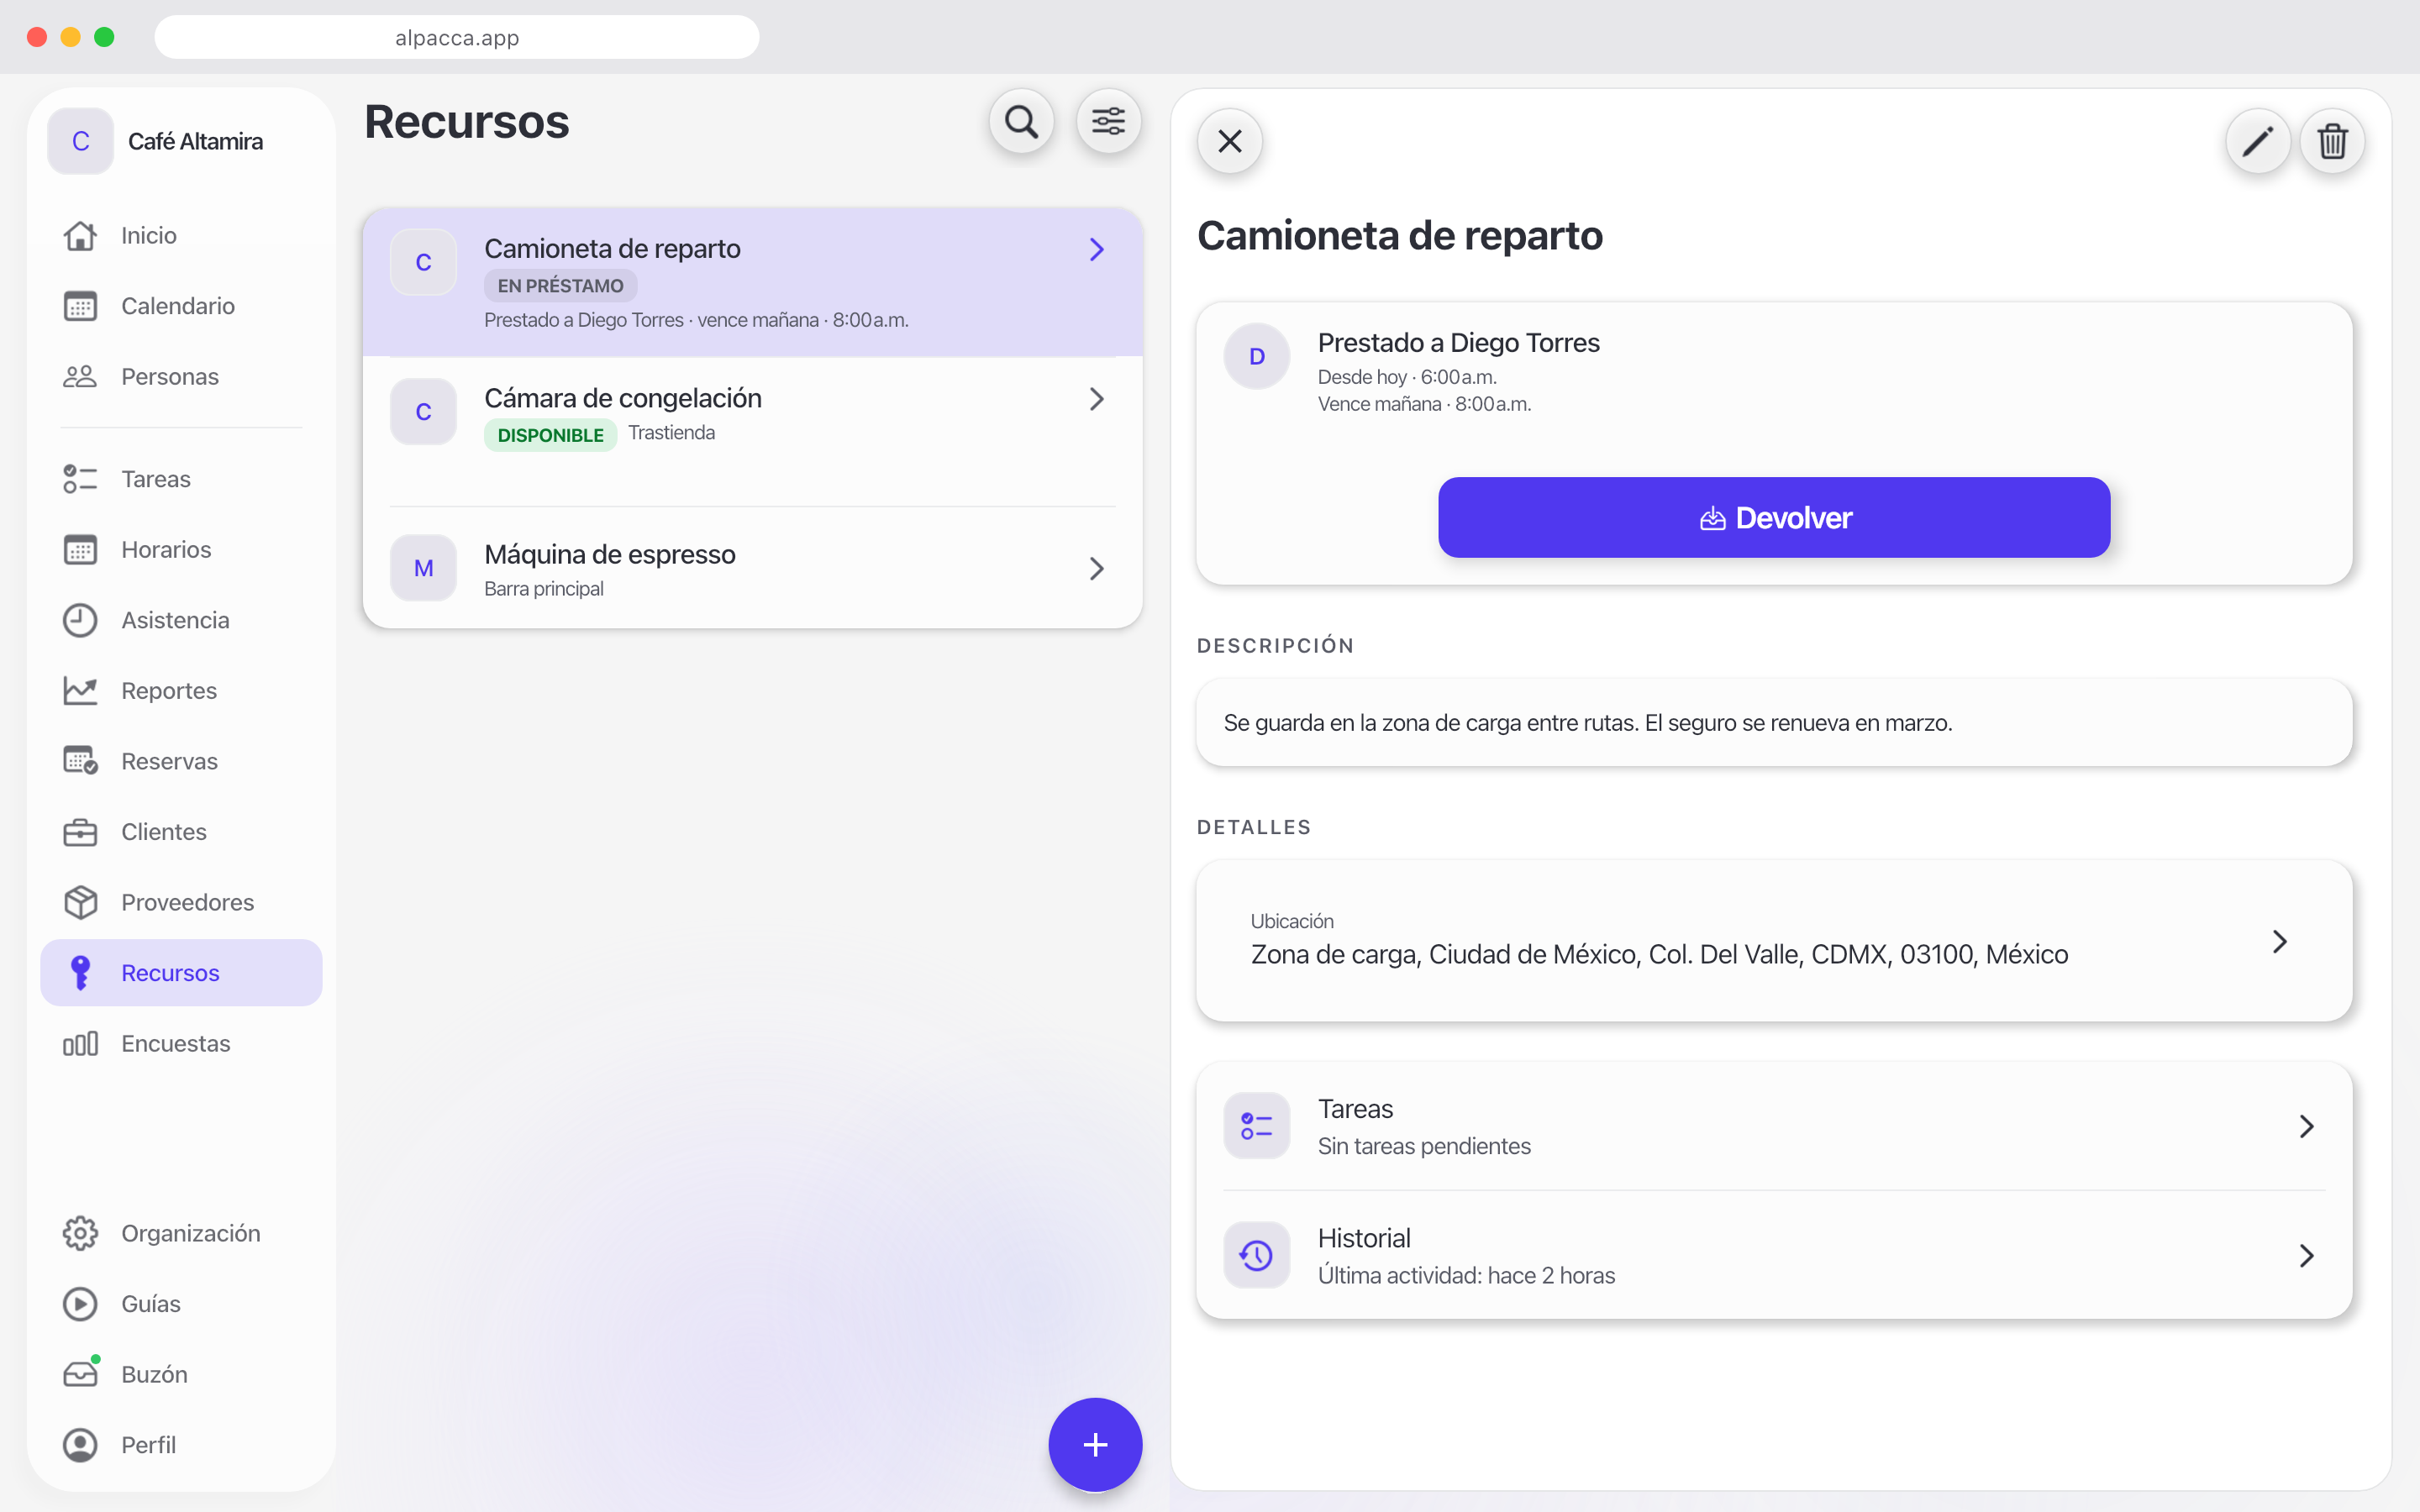Open the Historial row chevron

tap(2307, 1255)
